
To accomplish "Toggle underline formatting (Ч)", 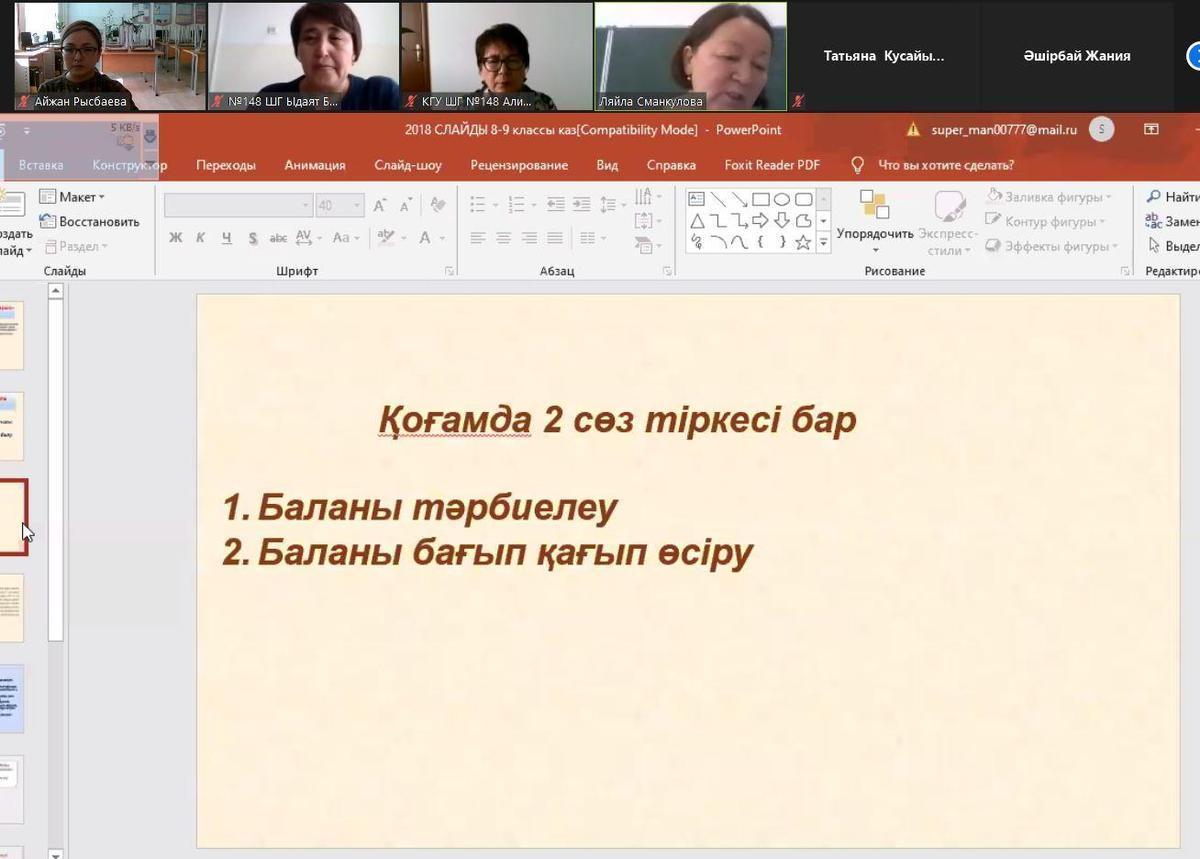I will point(227,238).
